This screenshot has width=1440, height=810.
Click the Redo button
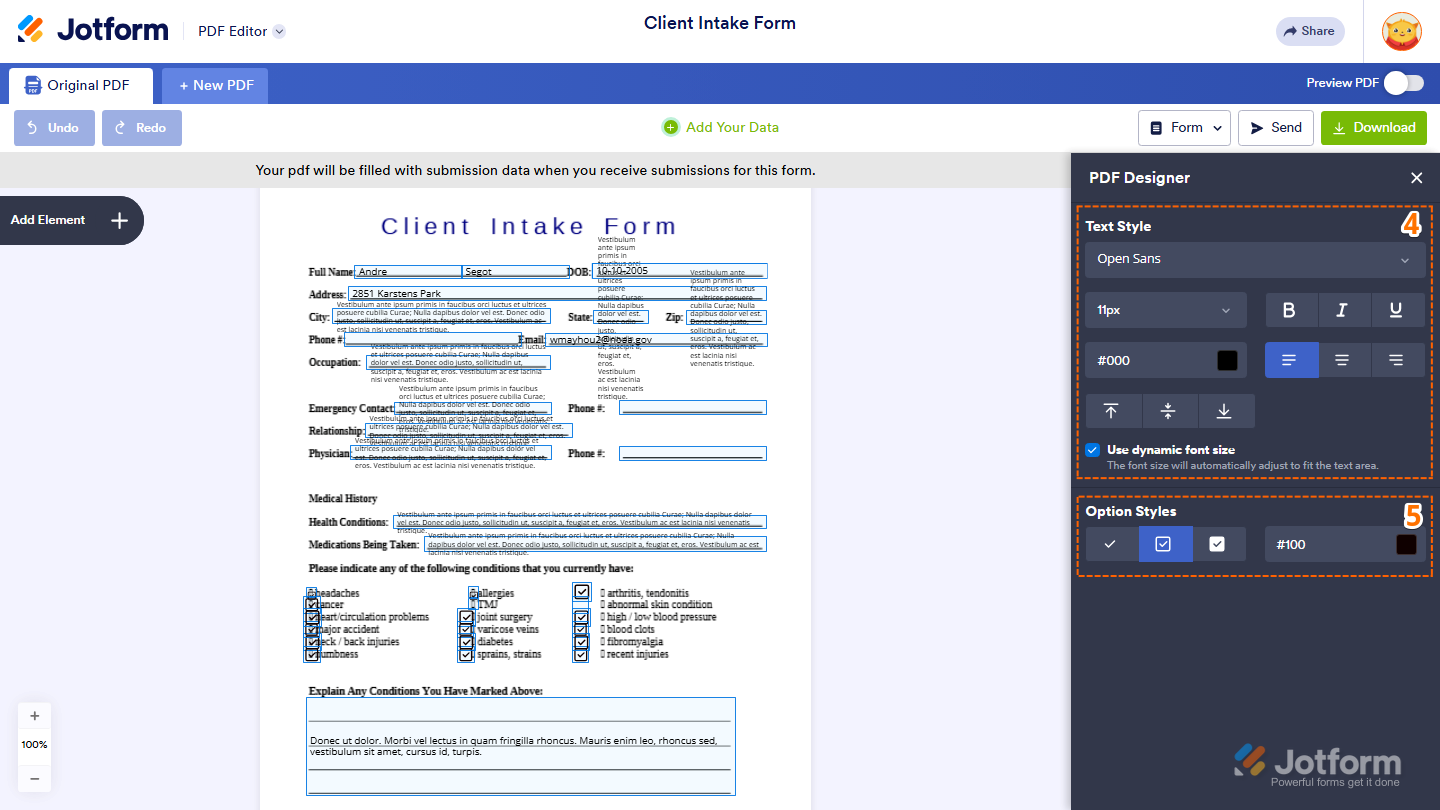(x=142, y=127)
